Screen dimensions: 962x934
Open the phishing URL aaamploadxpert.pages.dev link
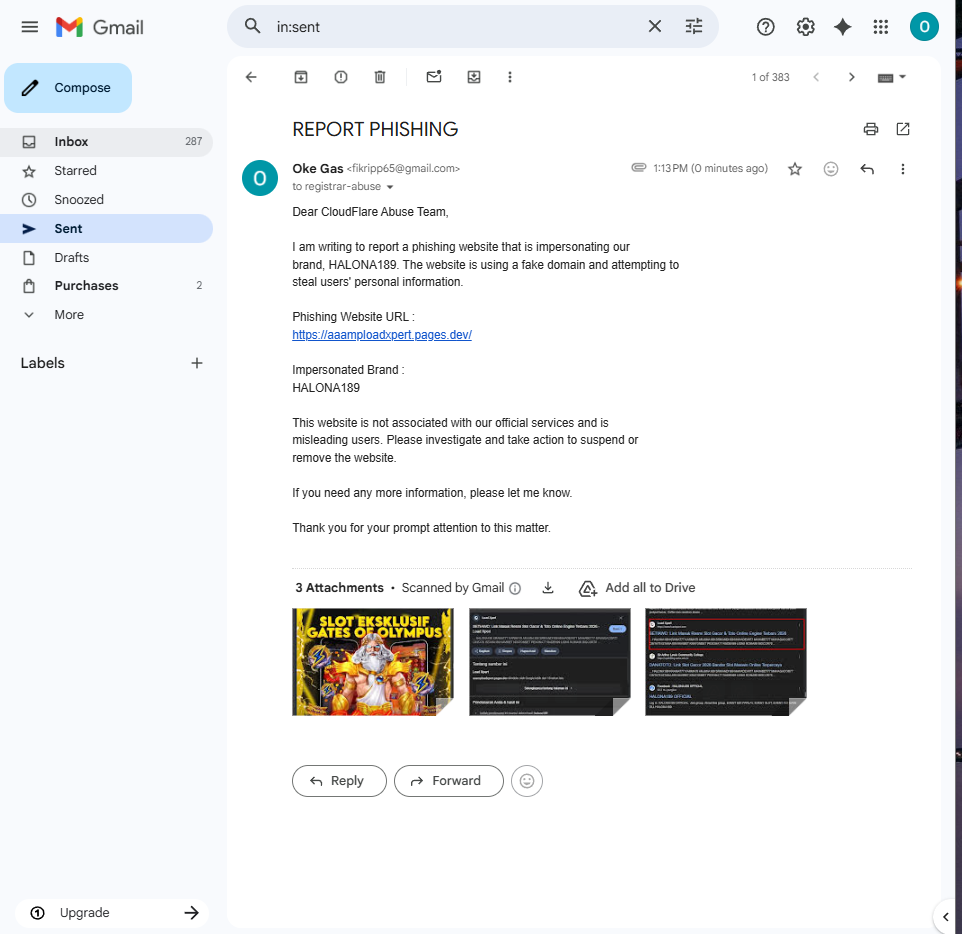click(x=382, y=335)
